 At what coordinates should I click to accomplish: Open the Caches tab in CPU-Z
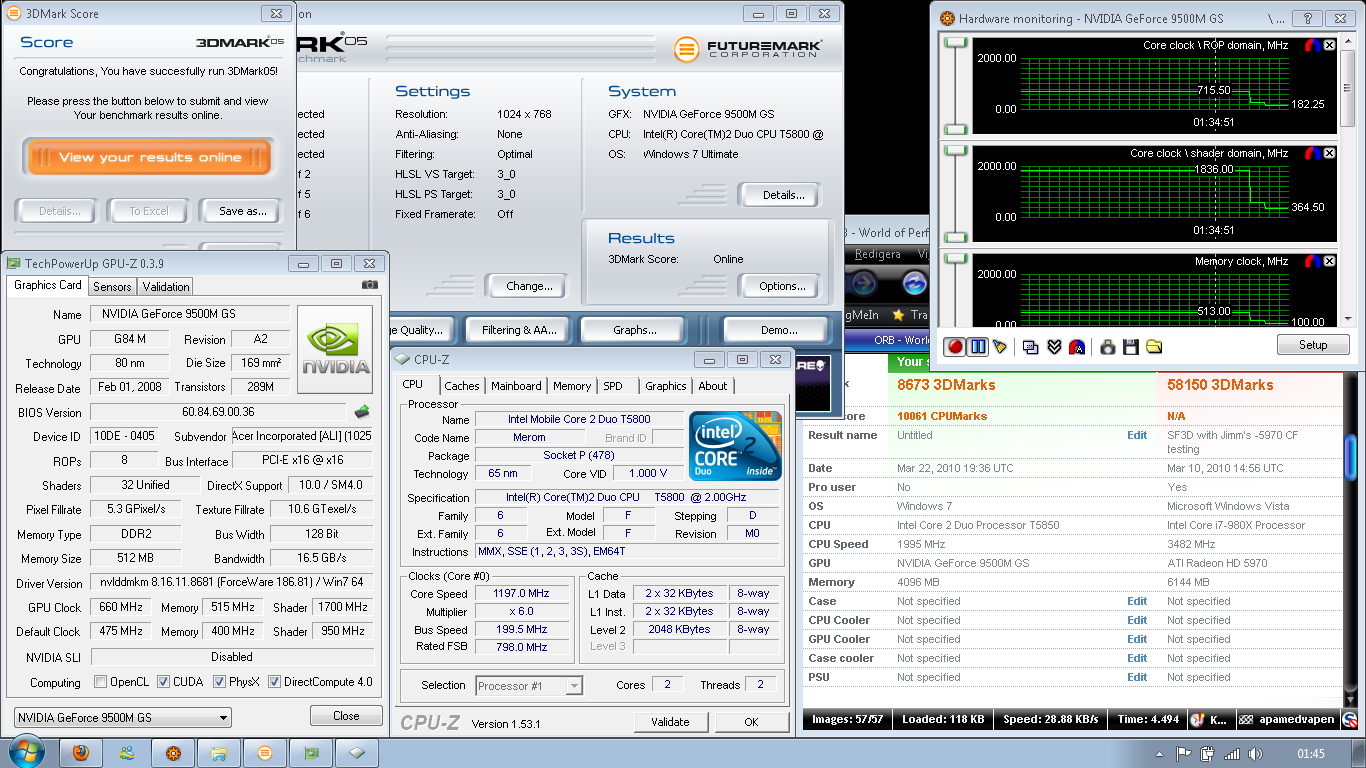[x=462, y=386]
